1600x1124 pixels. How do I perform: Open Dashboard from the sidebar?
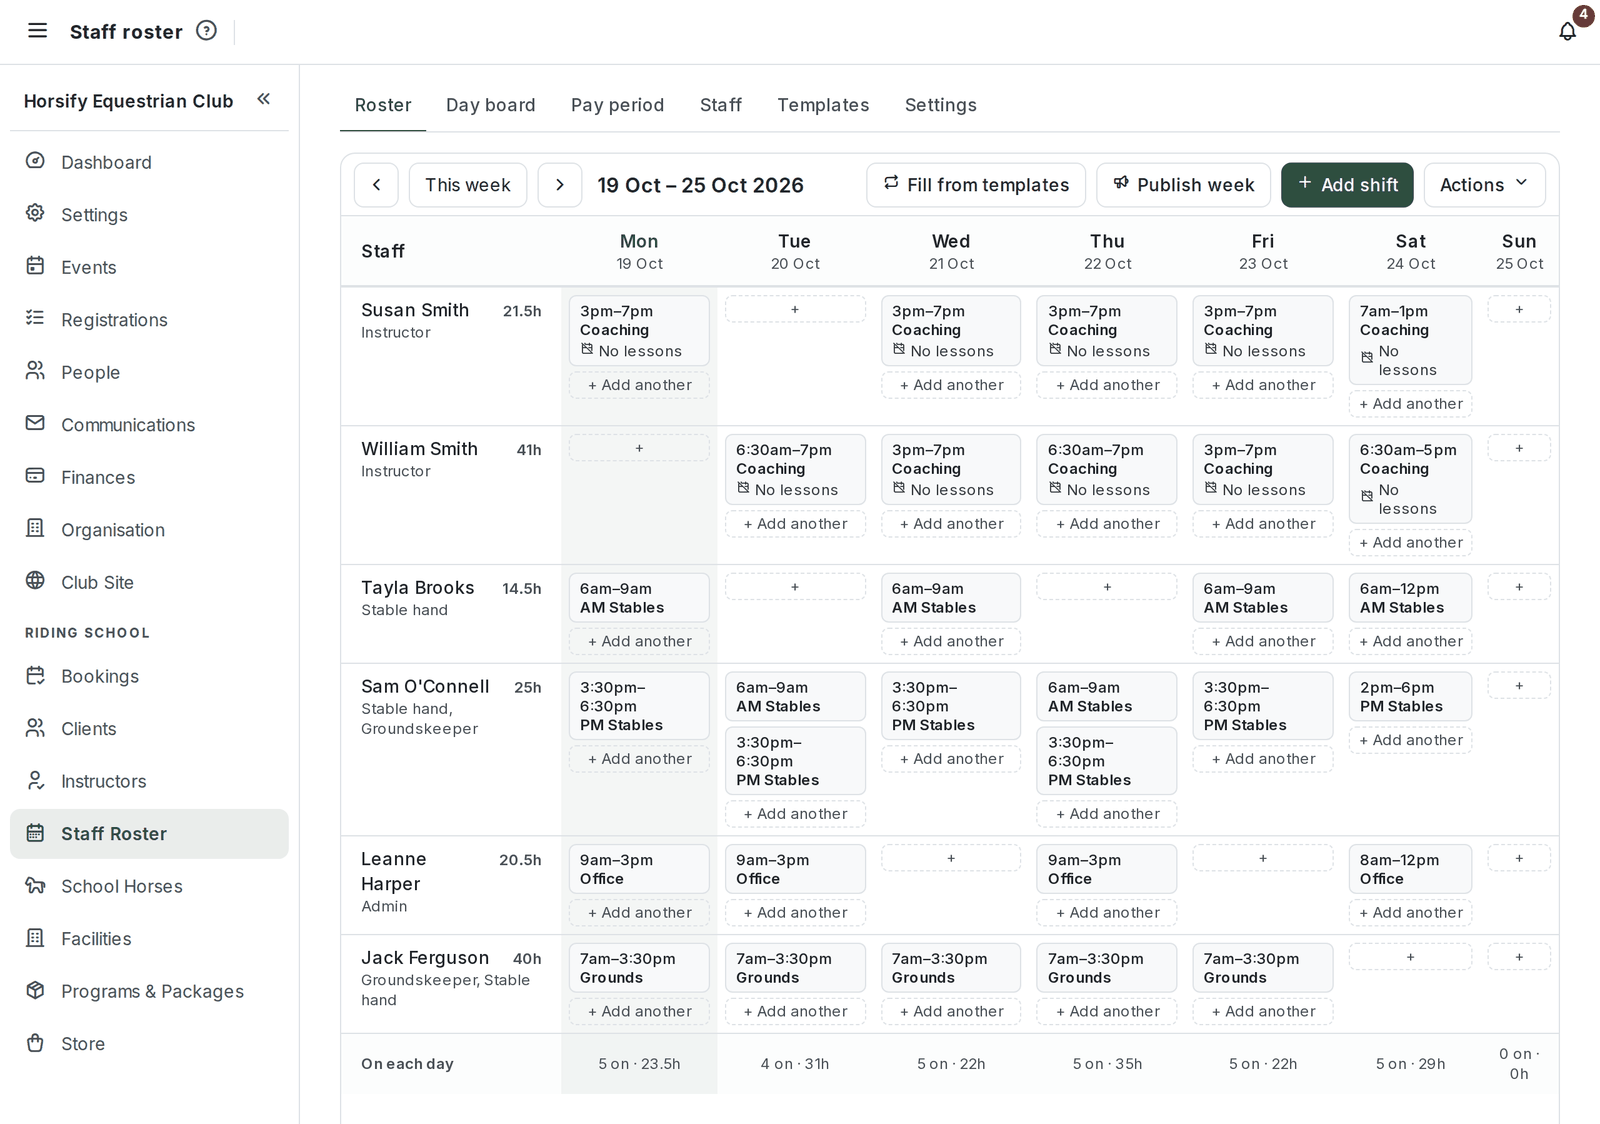[x=149, y=162]
